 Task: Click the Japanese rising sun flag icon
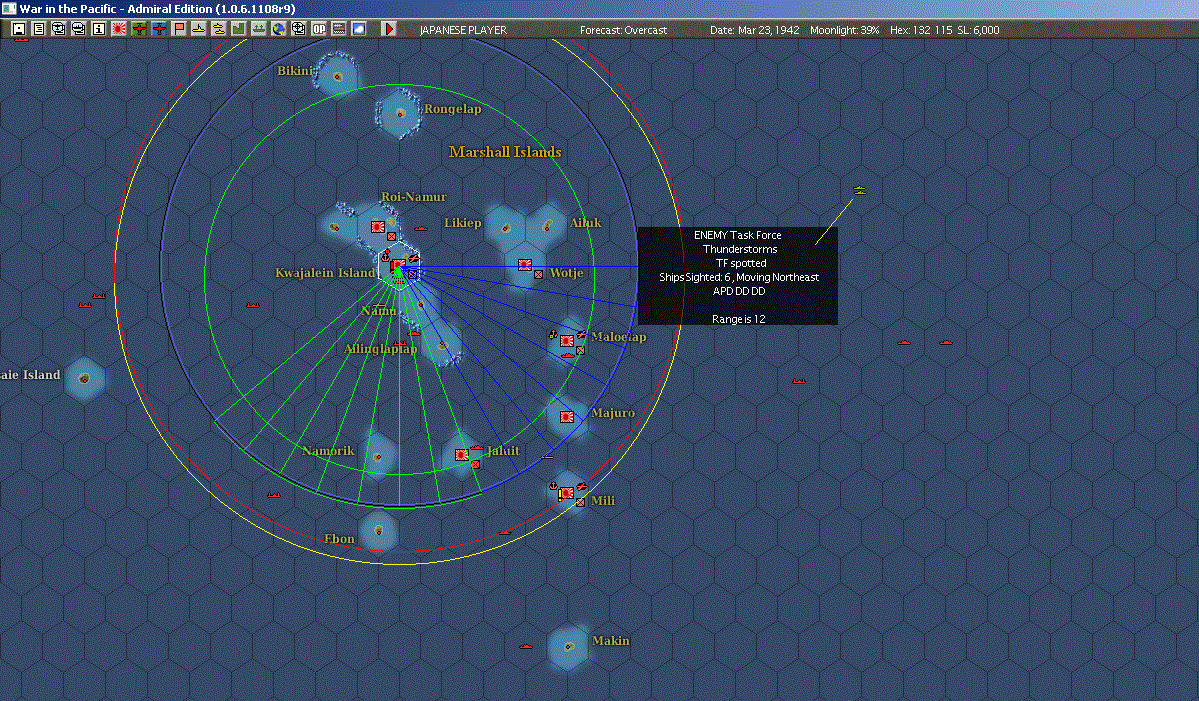119,29
